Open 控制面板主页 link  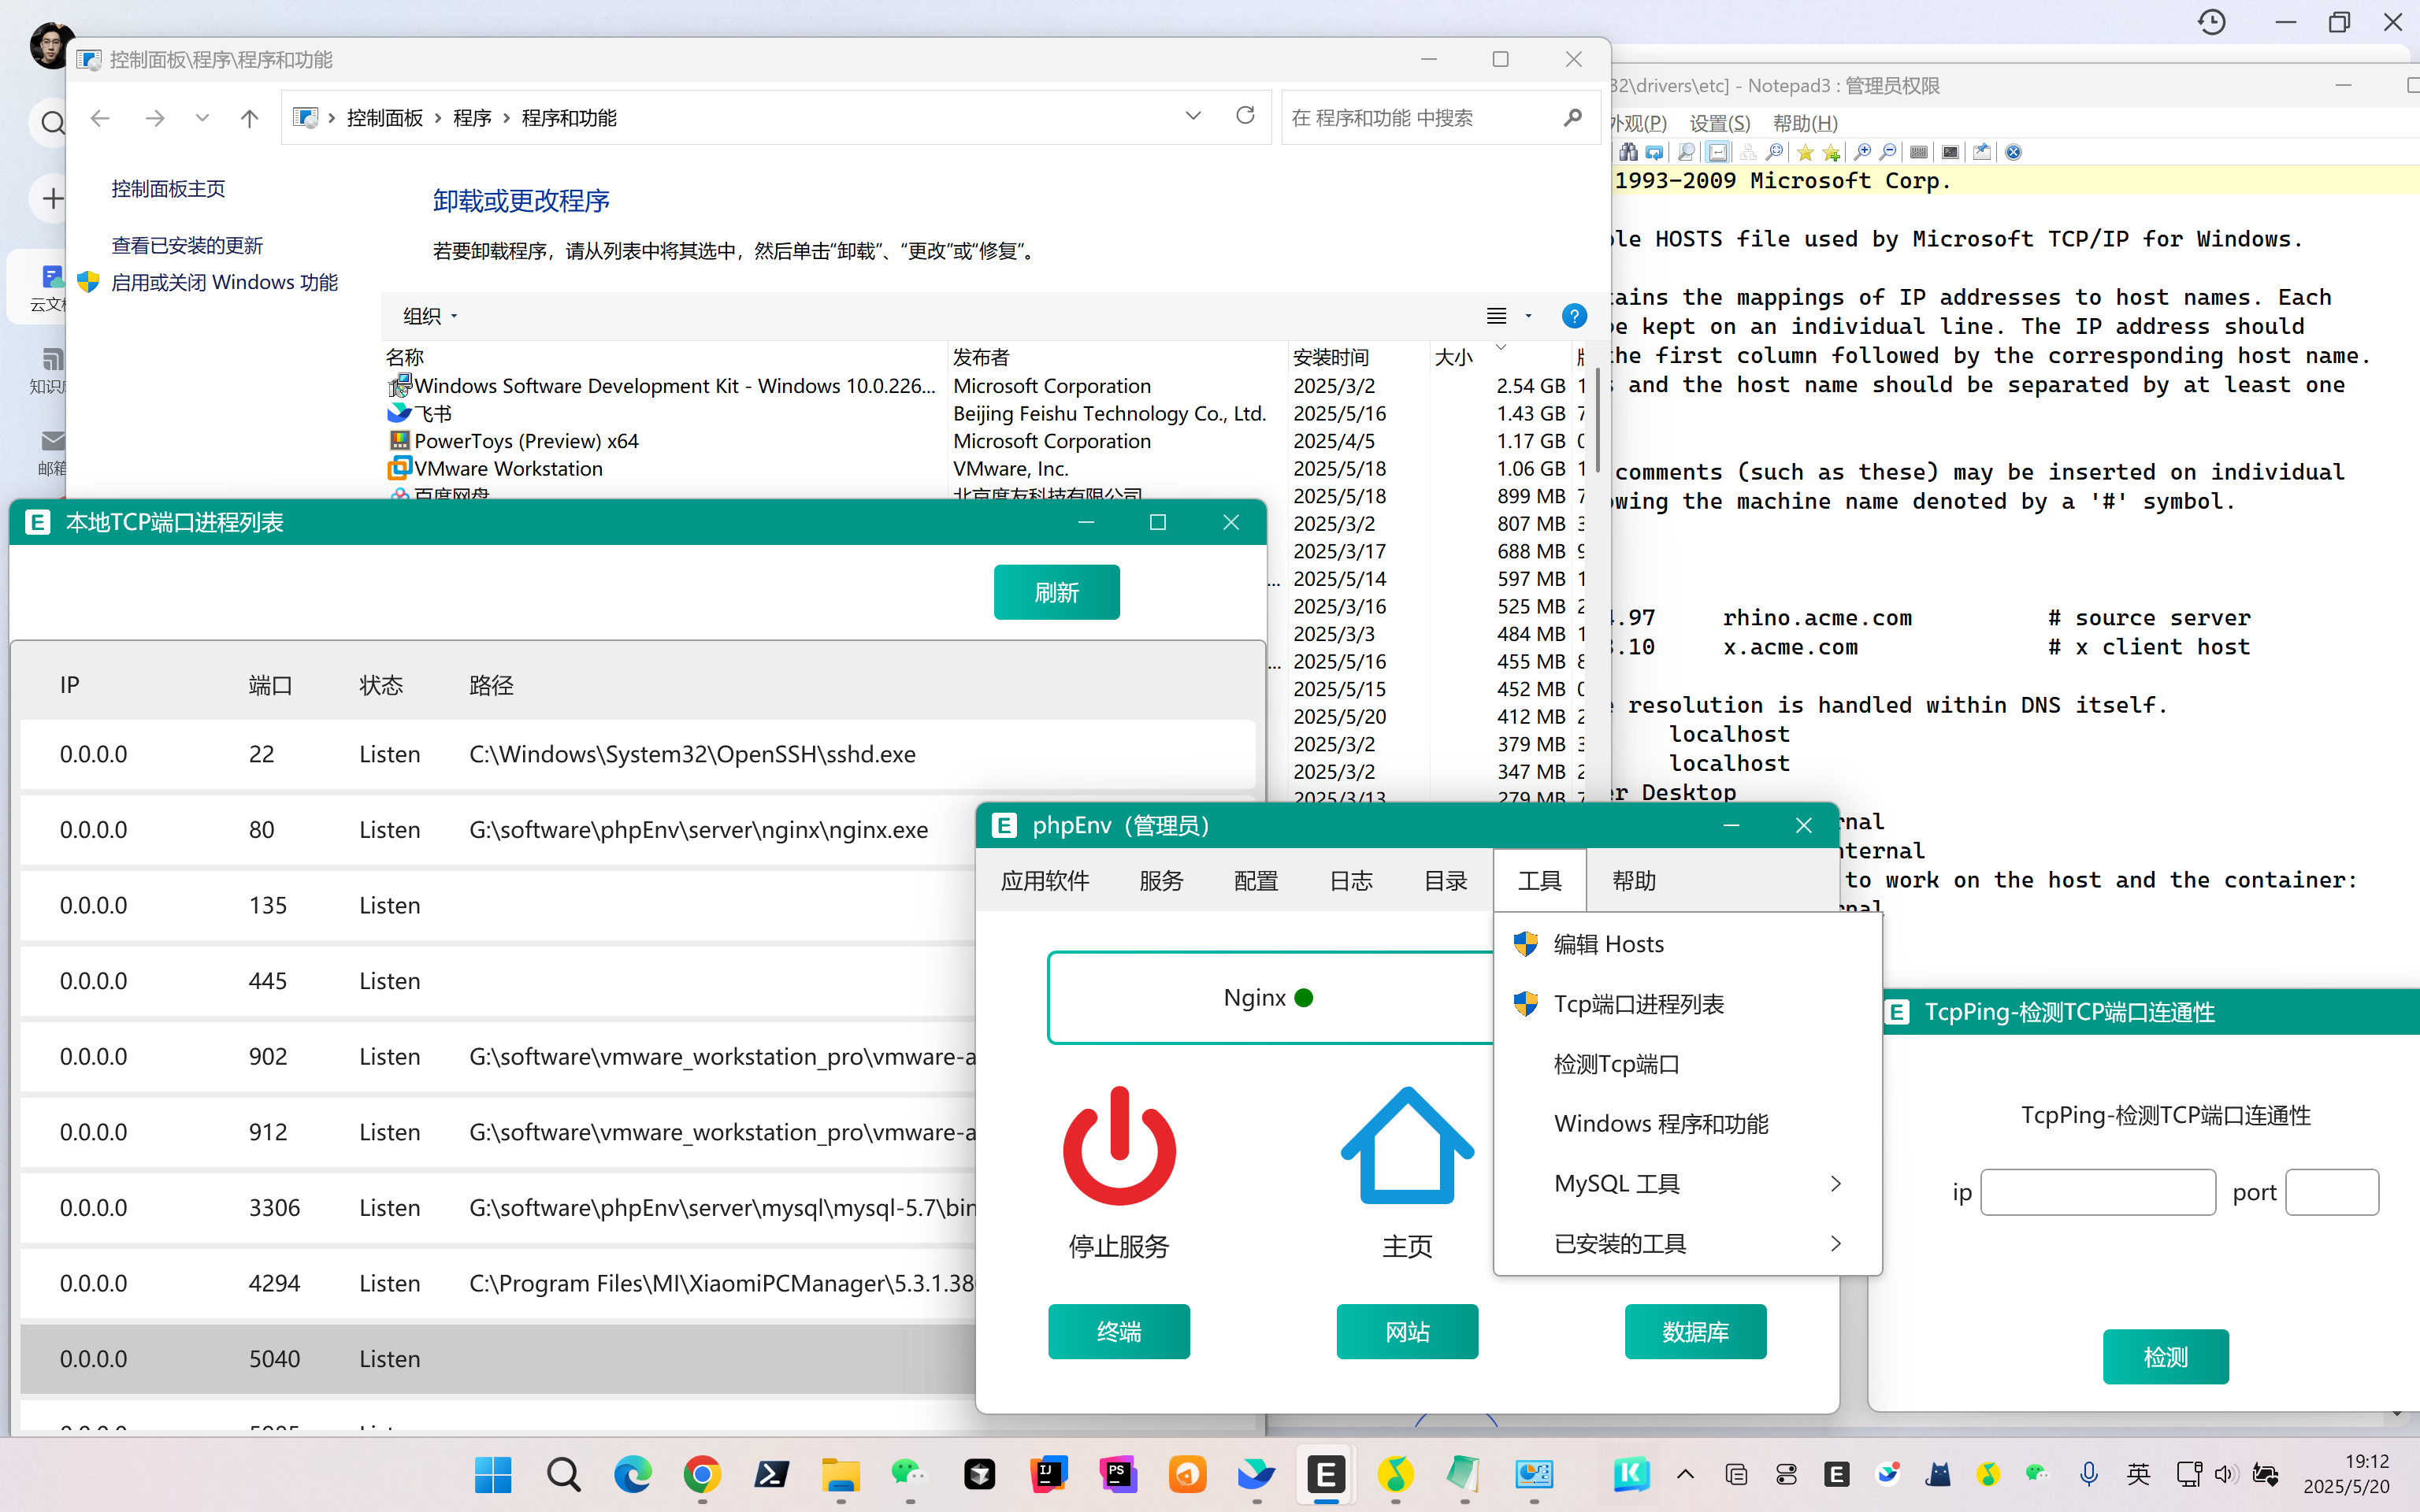168,189
